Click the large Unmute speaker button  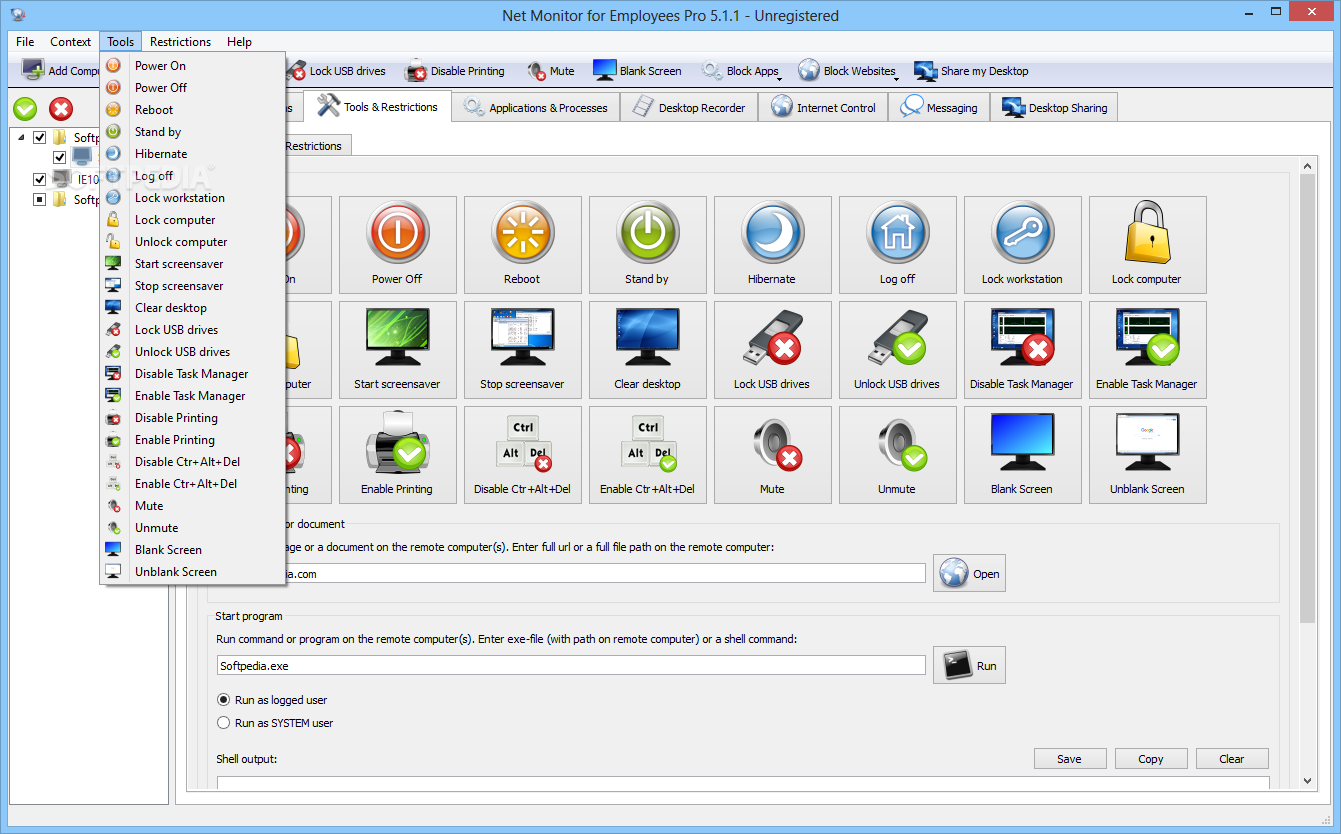tap(897, 454)
